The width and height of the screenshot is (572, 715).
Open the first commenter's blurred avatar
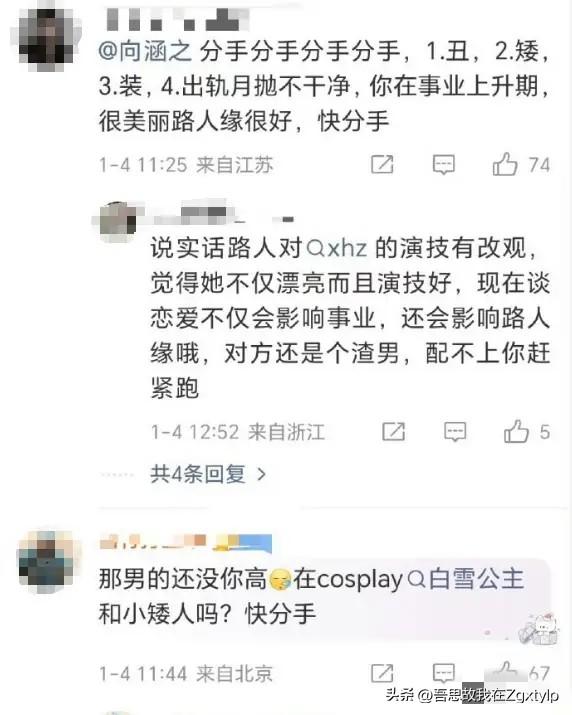[x=46, y=39]
